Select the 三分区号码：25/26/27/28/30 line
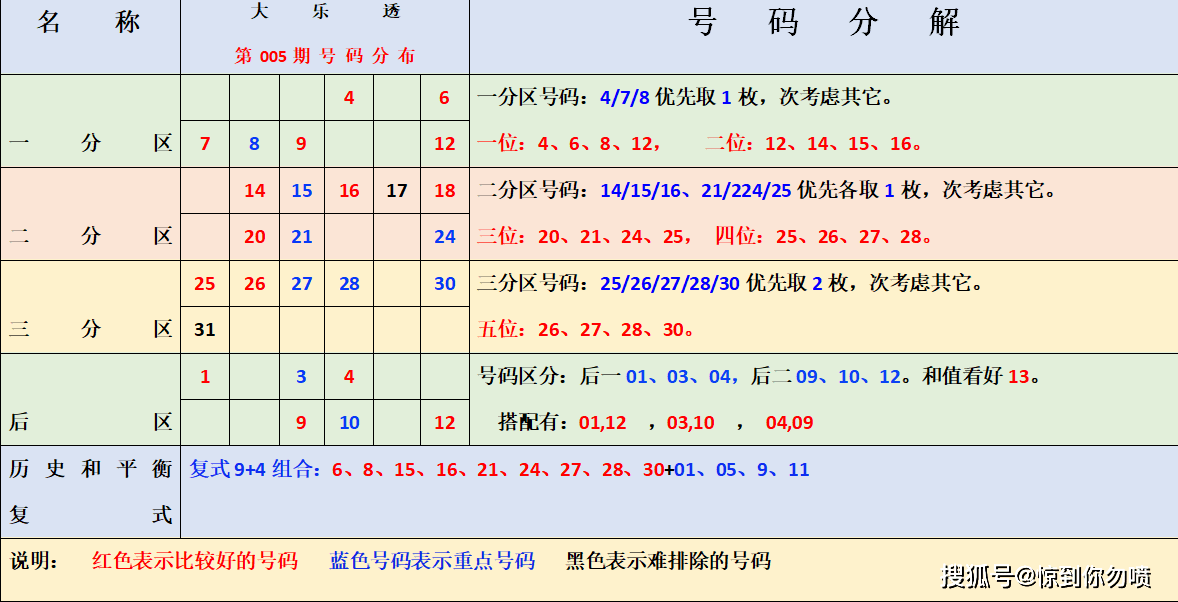Viewport: 1178px width, 602px height. pos(729,283)
